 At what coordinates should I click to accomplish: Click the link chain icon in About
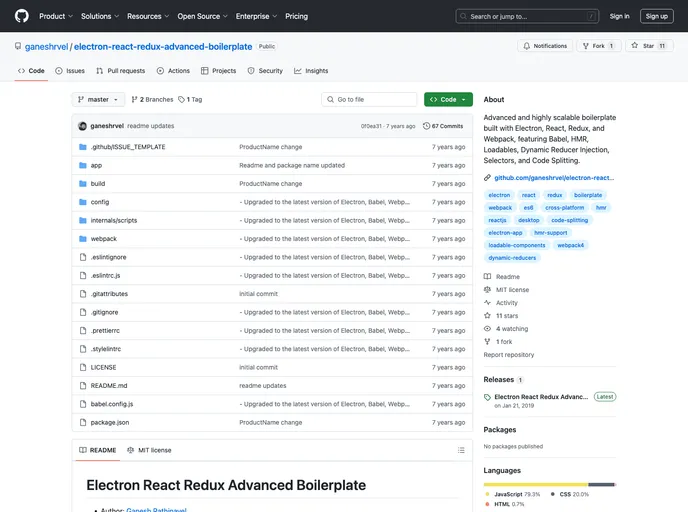pyautogui.click(x=487, y=178)
